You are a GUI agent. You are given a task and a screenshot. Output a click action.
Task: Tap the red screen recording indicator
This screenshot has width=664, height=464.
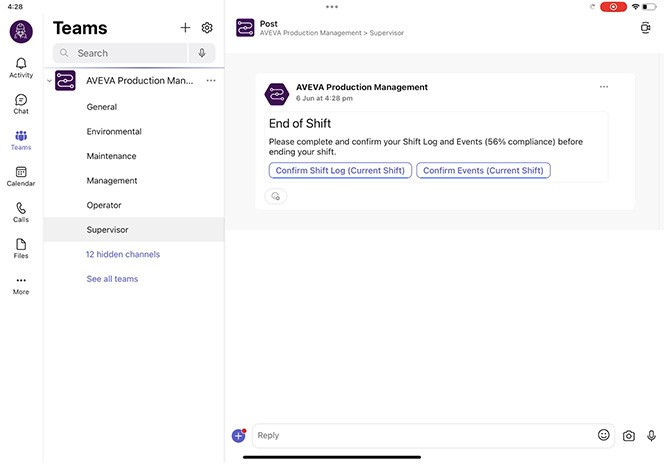point(613,7)
